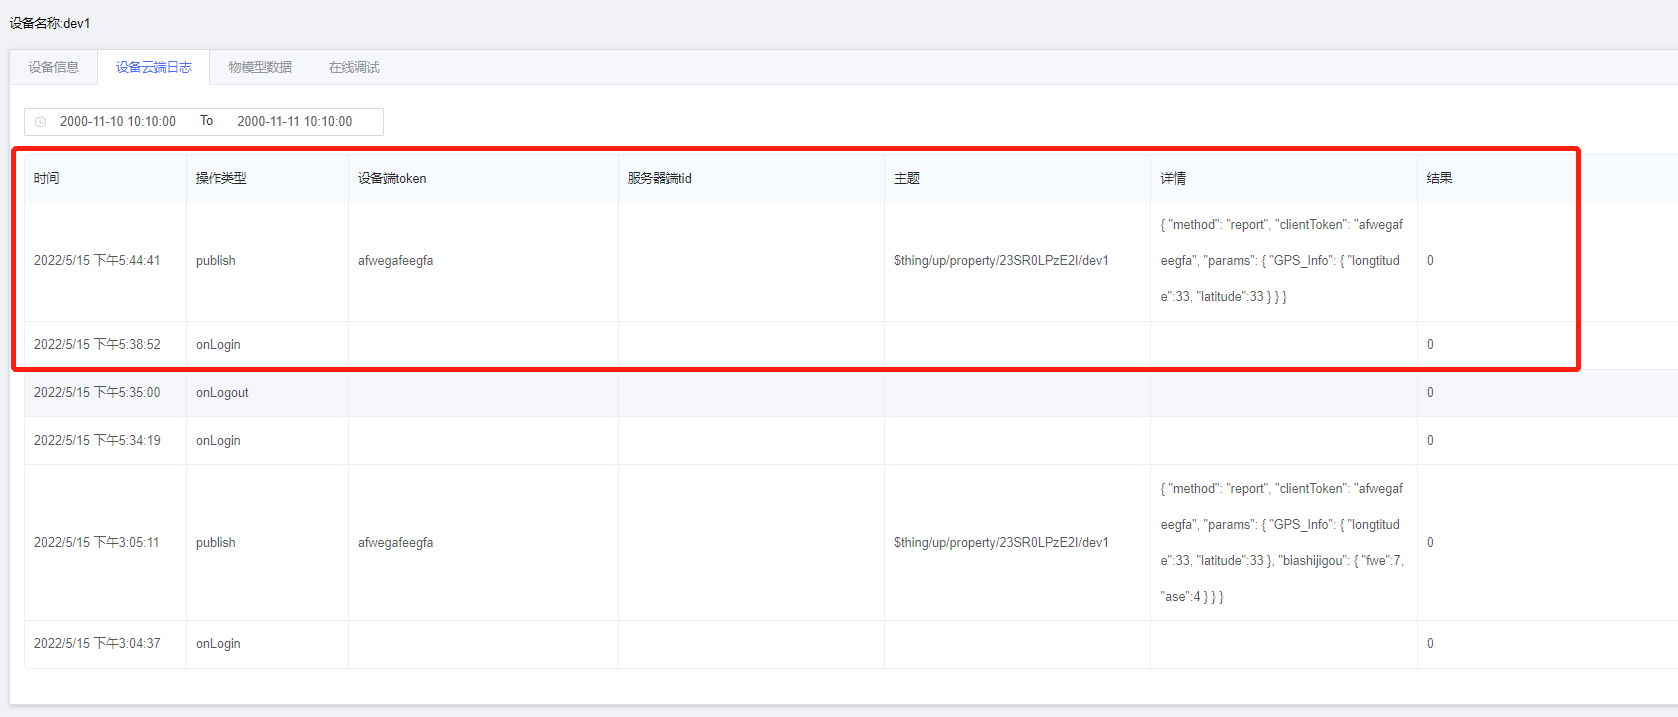Click the 结果 column header
Screen dimensions: 1678x717
coord(1439,178)
